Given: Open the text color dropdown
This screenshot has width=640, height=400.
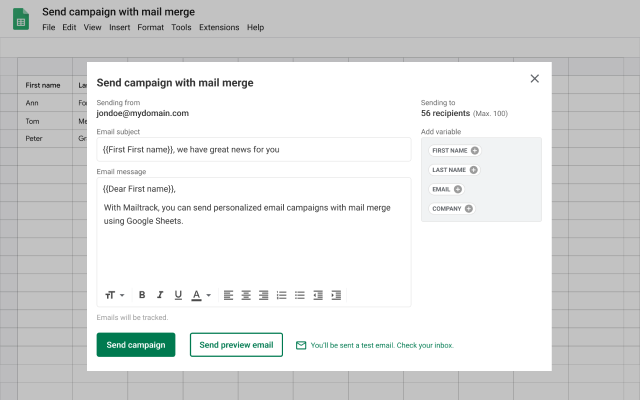Looking at the screenshot, I should pyautogui.click(x=201, y=295).
